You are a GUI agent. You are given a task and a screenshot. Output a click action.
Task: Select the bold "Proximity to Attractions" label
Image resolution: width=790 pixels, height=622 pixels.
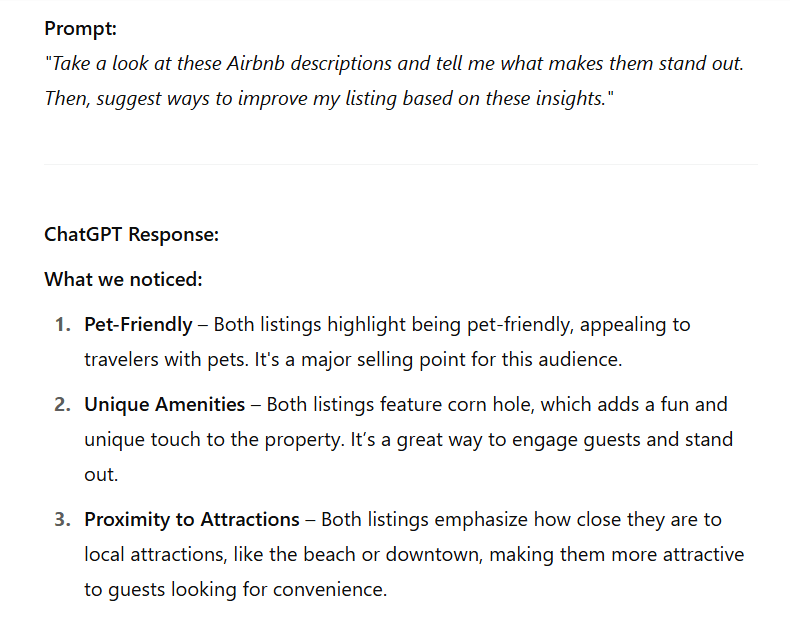coord(192,519)
